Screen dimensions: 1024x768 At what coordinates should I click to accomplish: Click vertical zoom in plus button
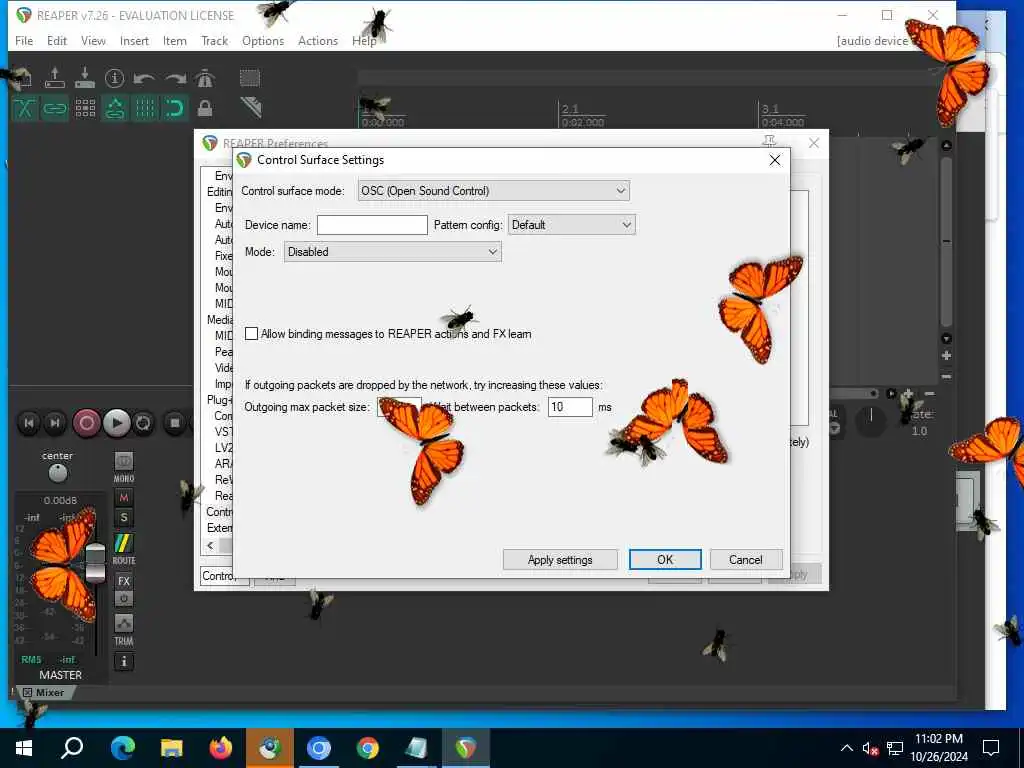tap(946, 356)
